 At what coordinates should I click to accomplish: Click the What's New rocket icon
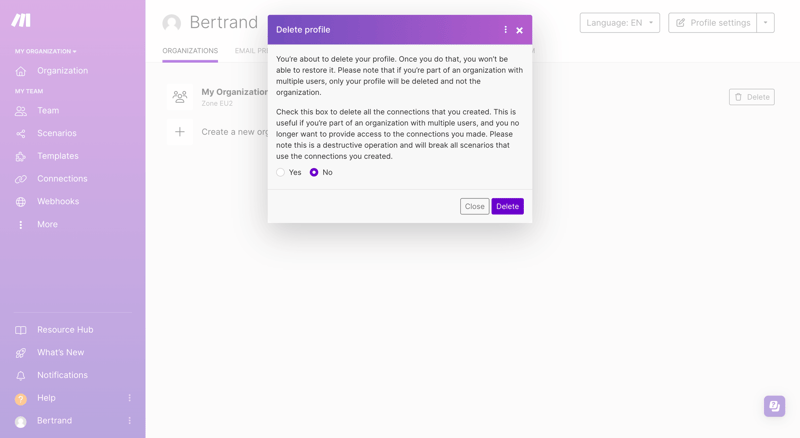click(20, 353)
